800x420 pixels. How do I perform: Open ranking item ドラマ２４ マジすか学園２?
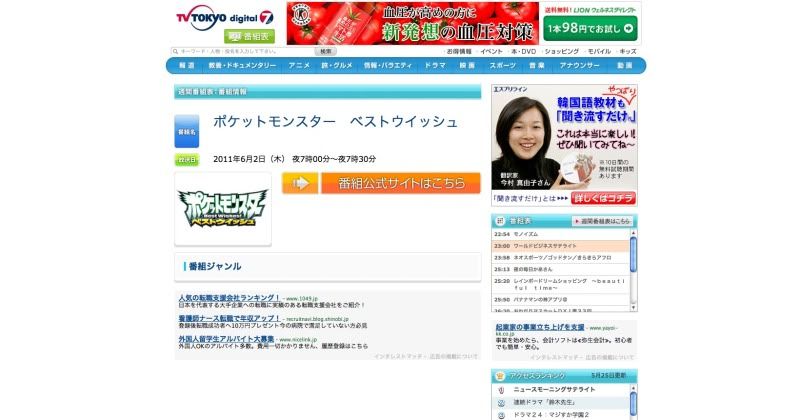[x=551, y=415]
